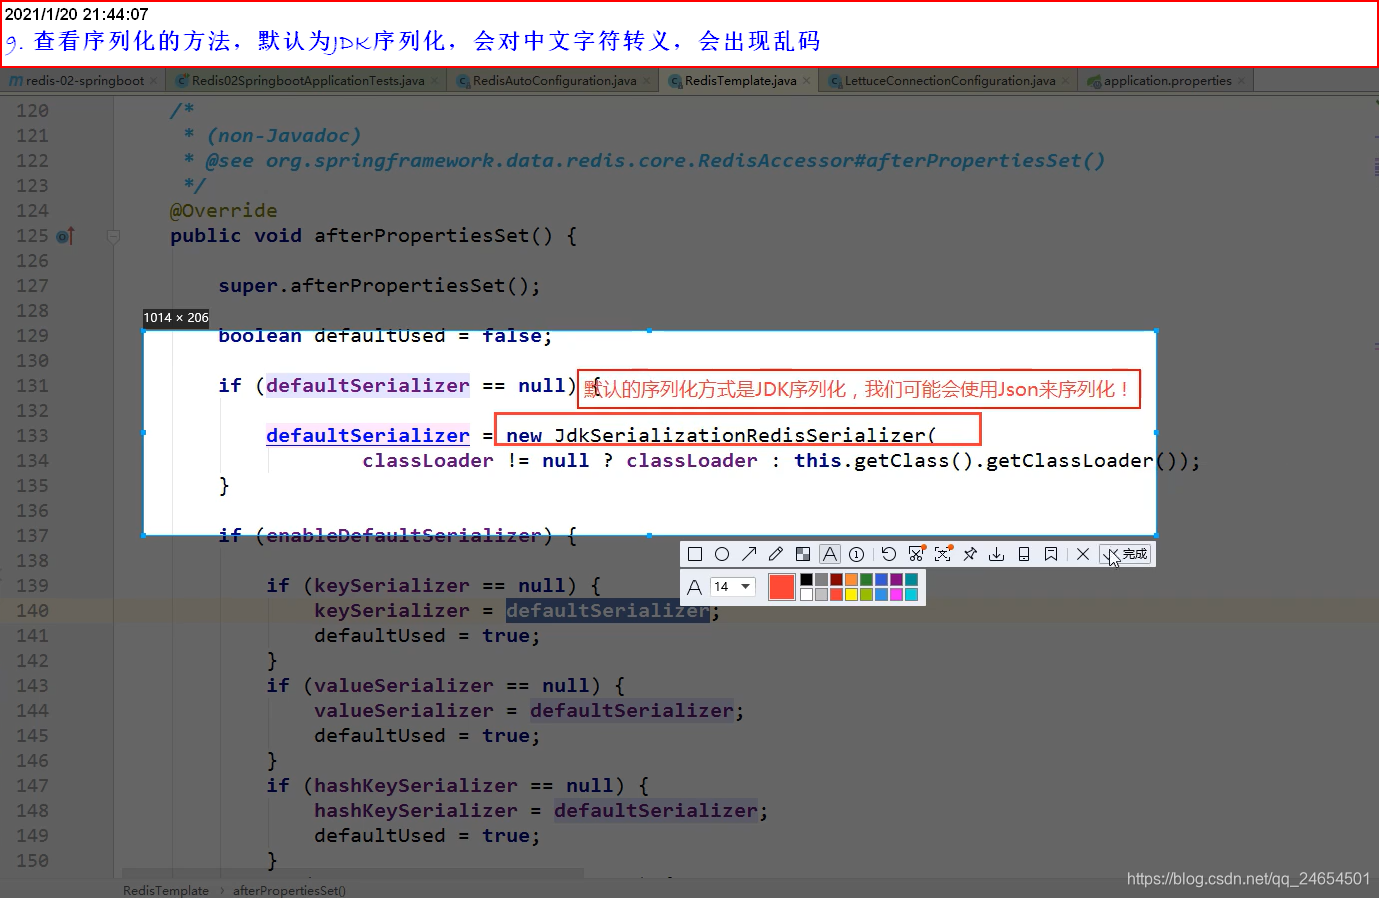The height and width of the screenshot is (898, 1379).
Task: Close the application.properties tab
Action: (x=1242, y=81)
